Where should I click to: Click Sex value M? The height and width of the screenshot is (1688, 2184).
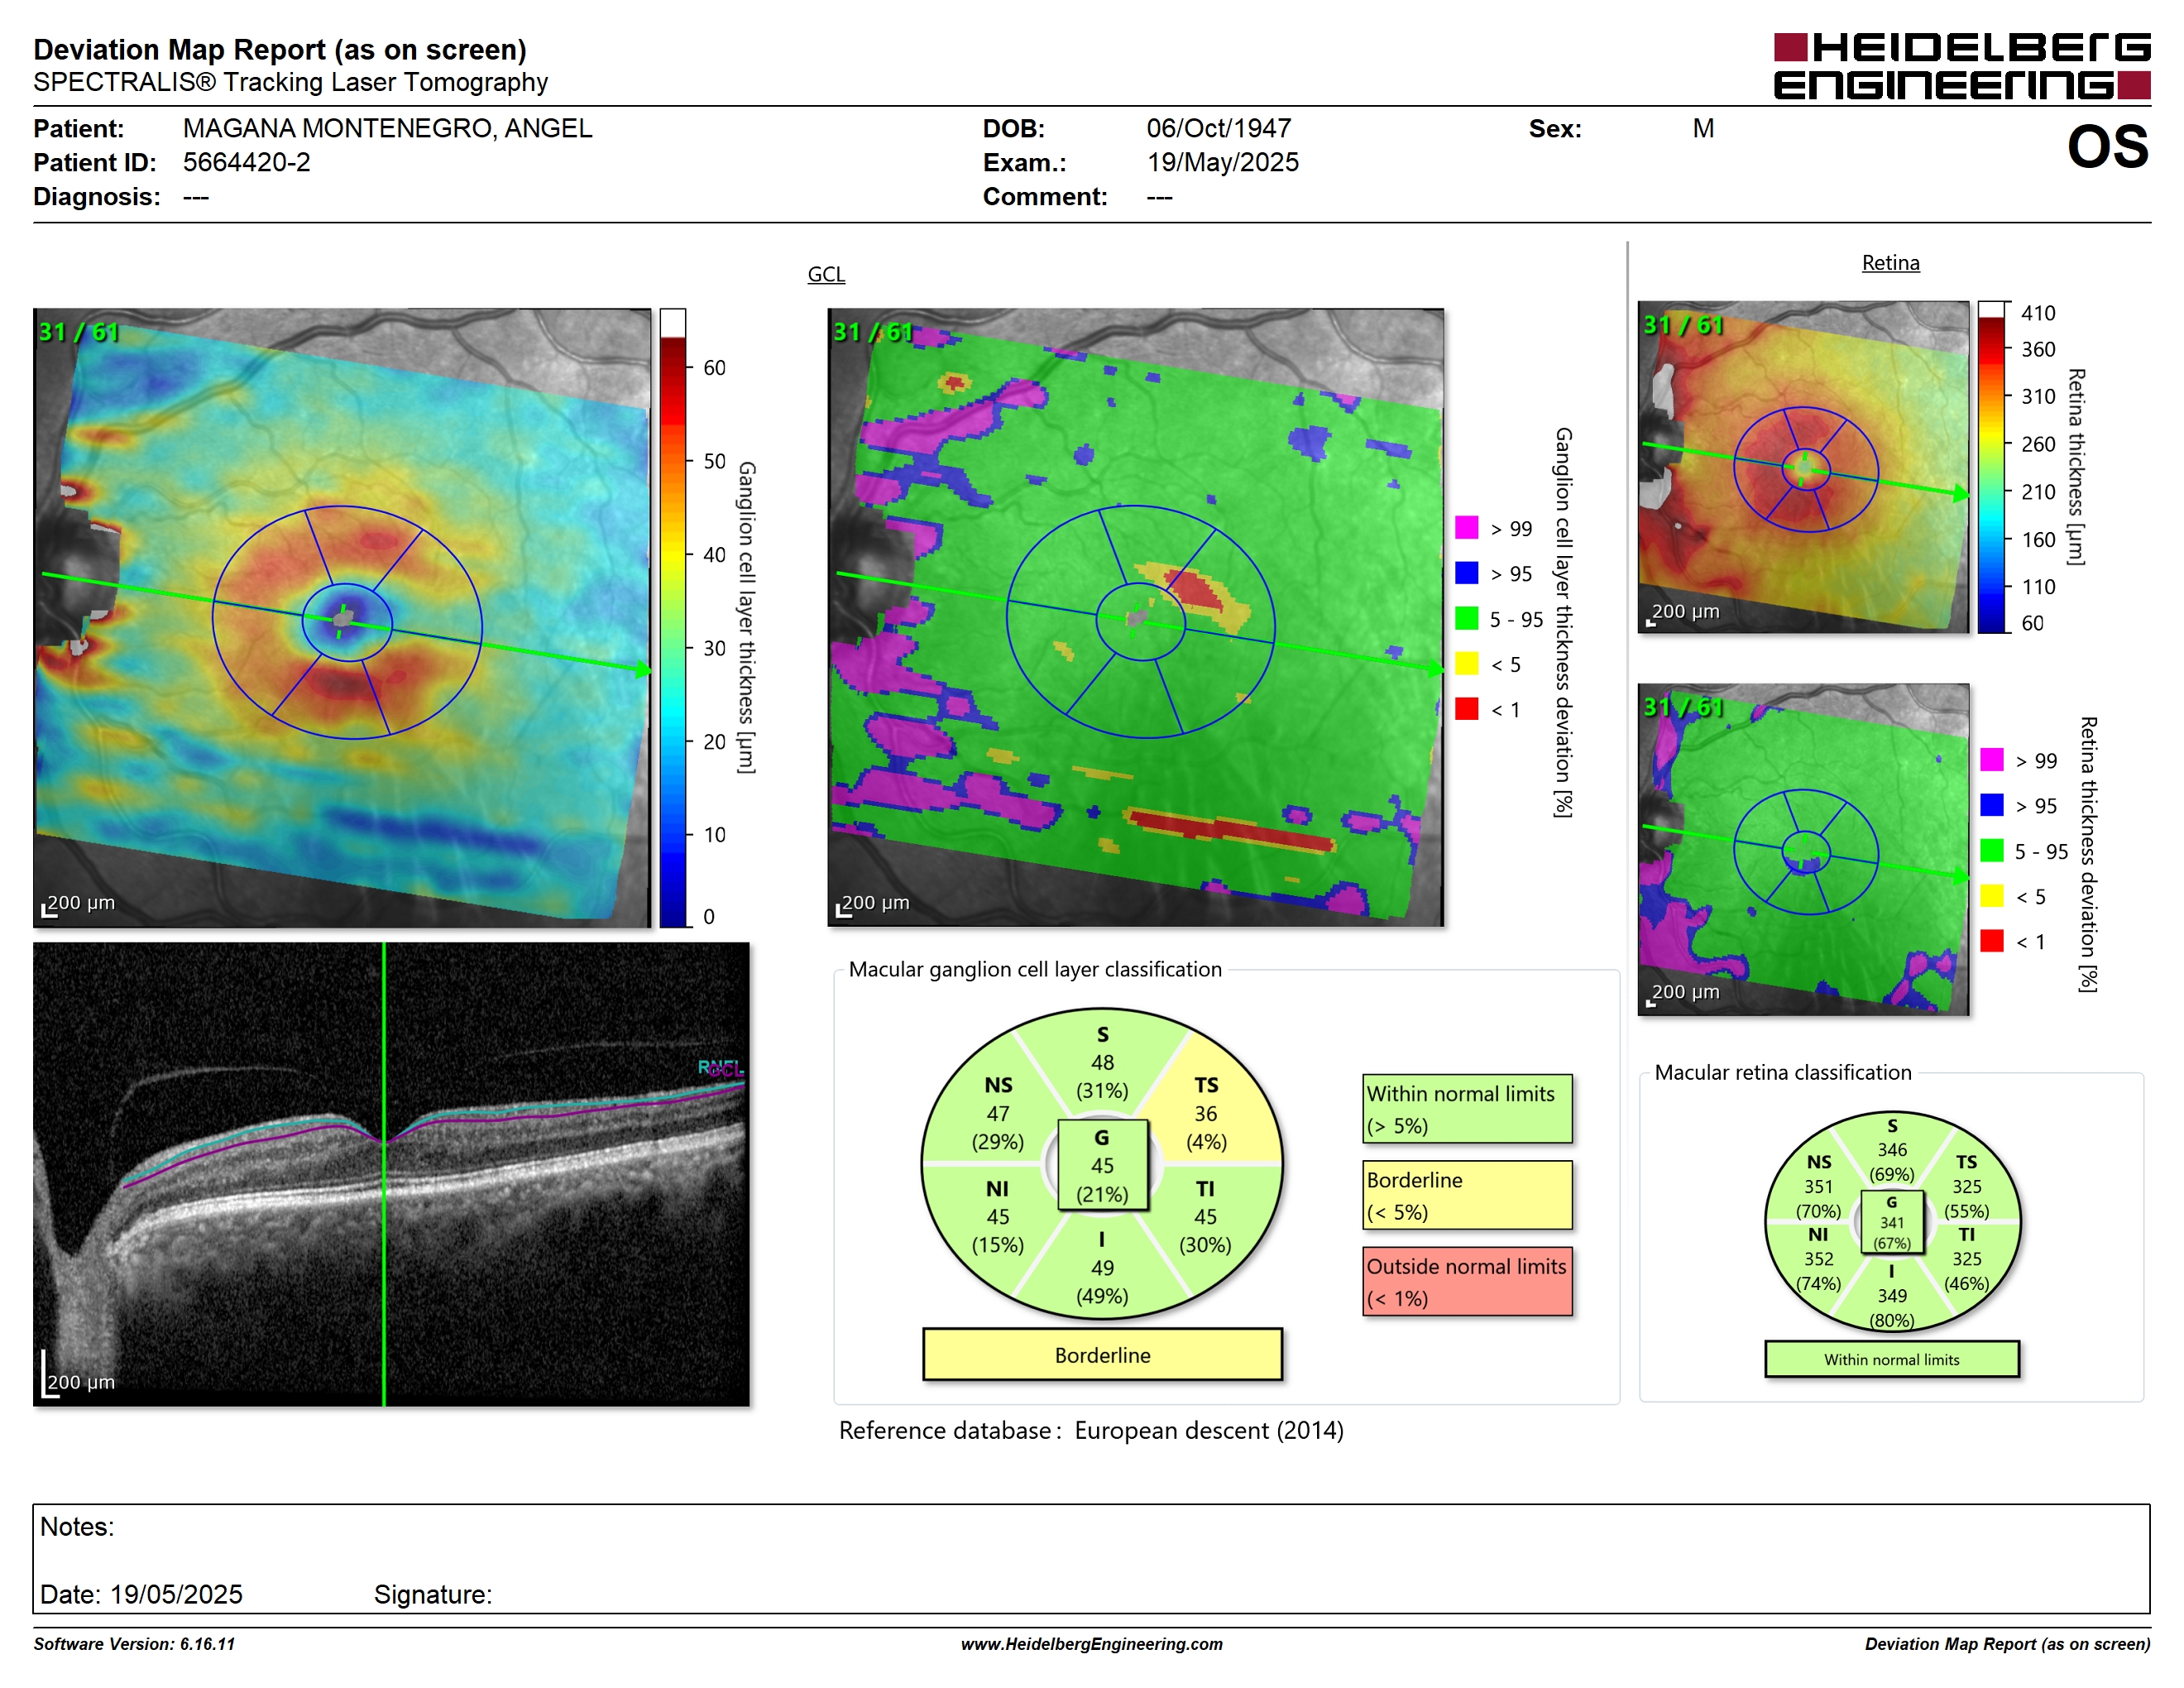pyautogui.click(x=1703, y=128)
